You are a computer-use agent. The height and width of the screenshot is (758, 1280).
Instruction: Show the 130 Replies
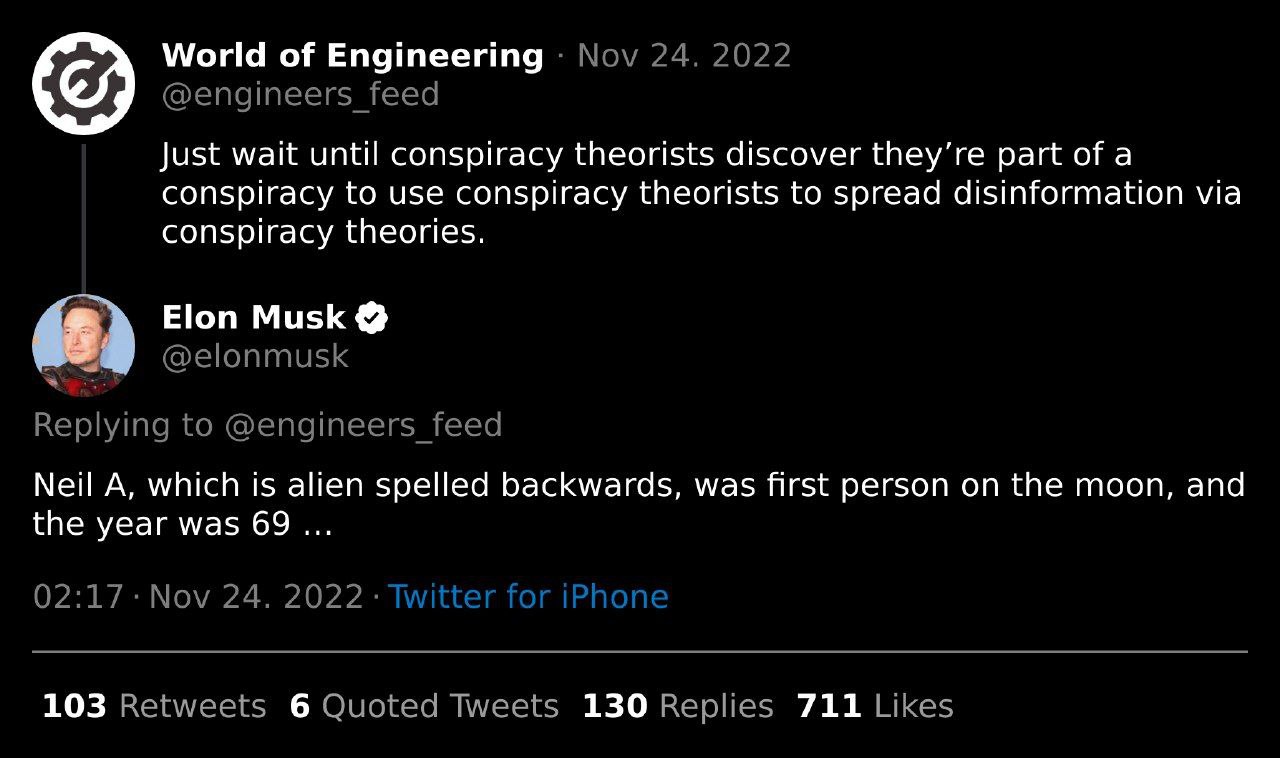[x=678, y=707]
